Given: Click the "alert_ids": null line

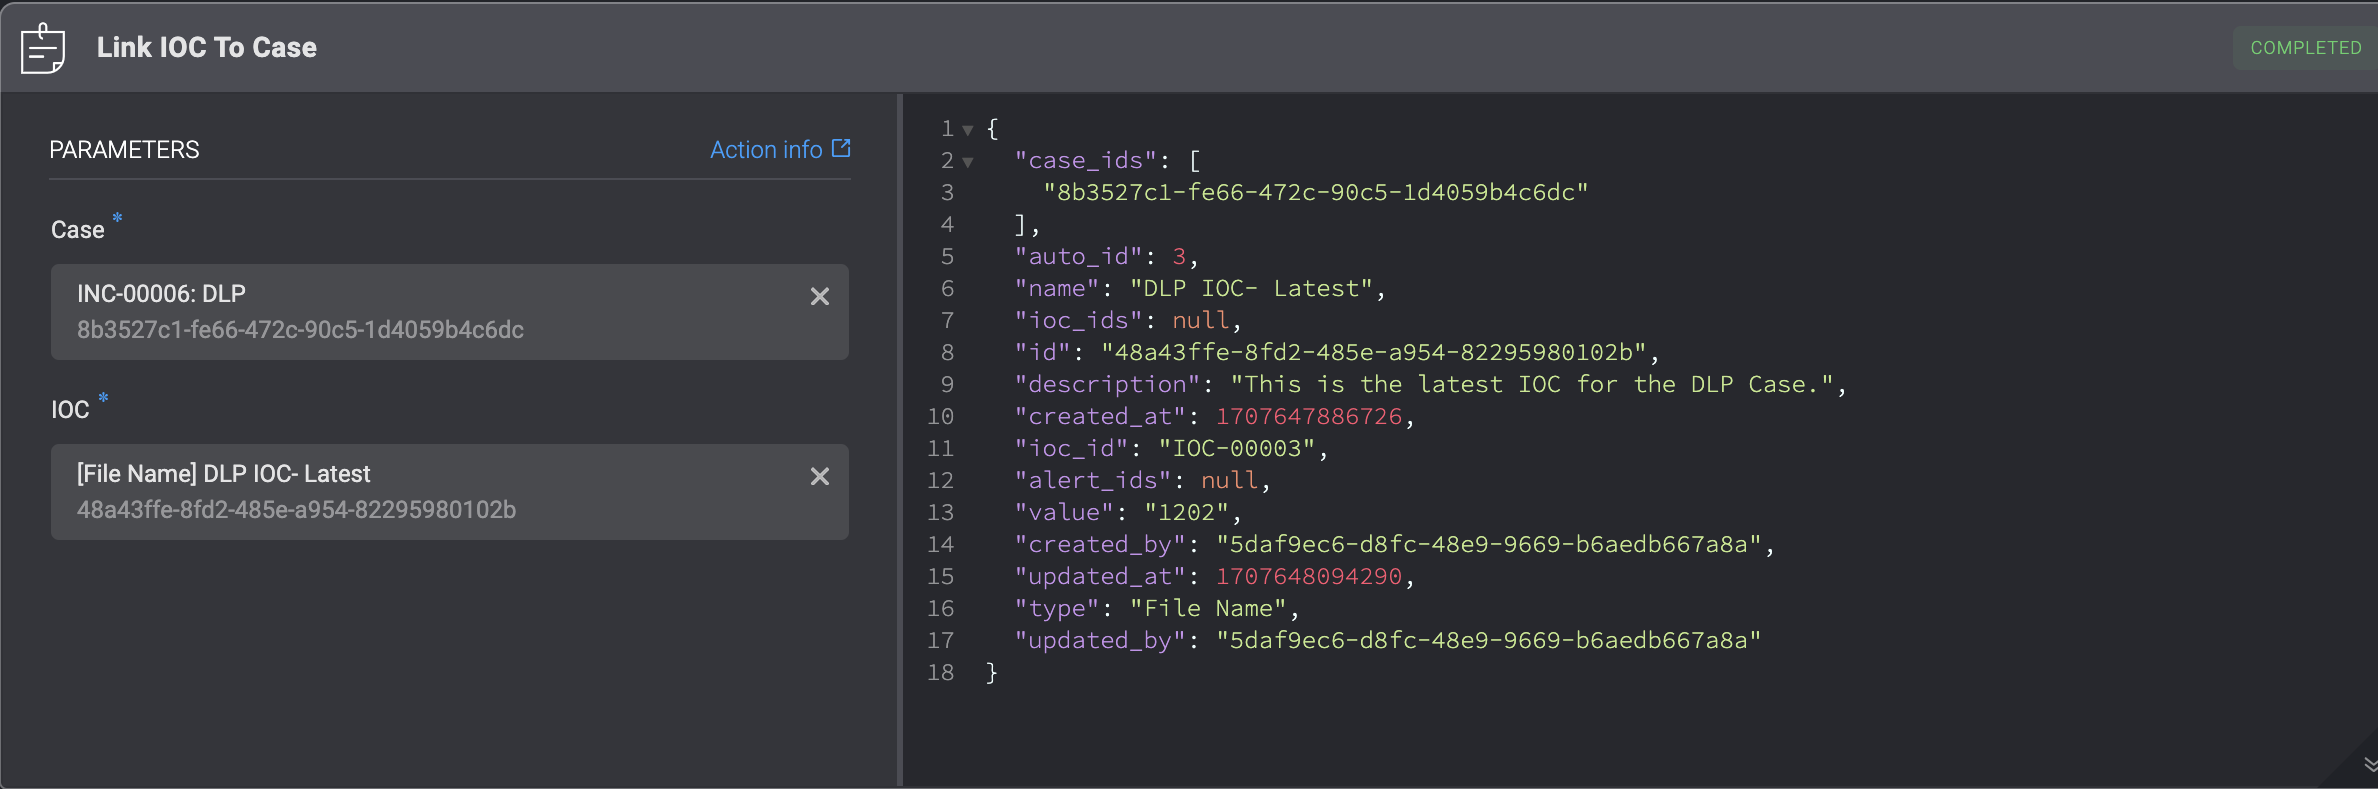Looking at the screenshot, I should click(1142, 481).
